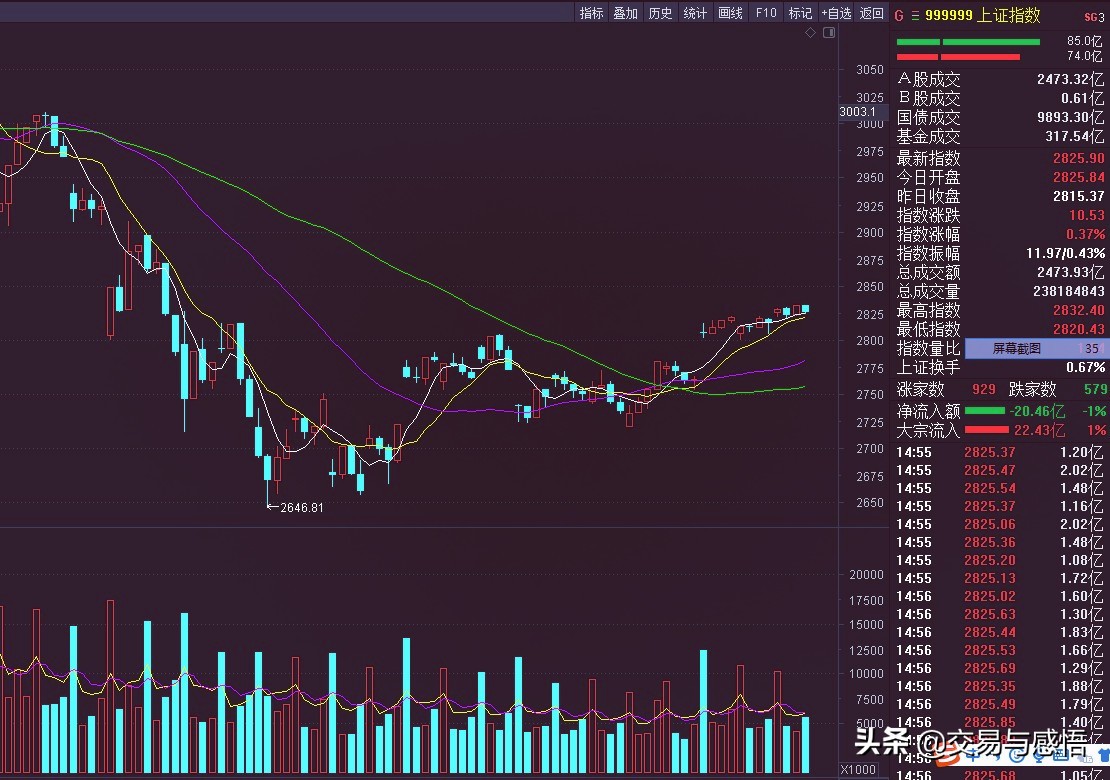Click the 叠加 overlay tool
Screen dimensions: 1110x780
click(x=625, y=13)
